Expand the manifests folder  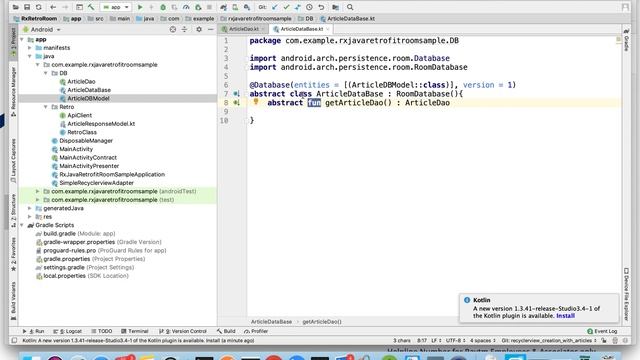(30, 48)
